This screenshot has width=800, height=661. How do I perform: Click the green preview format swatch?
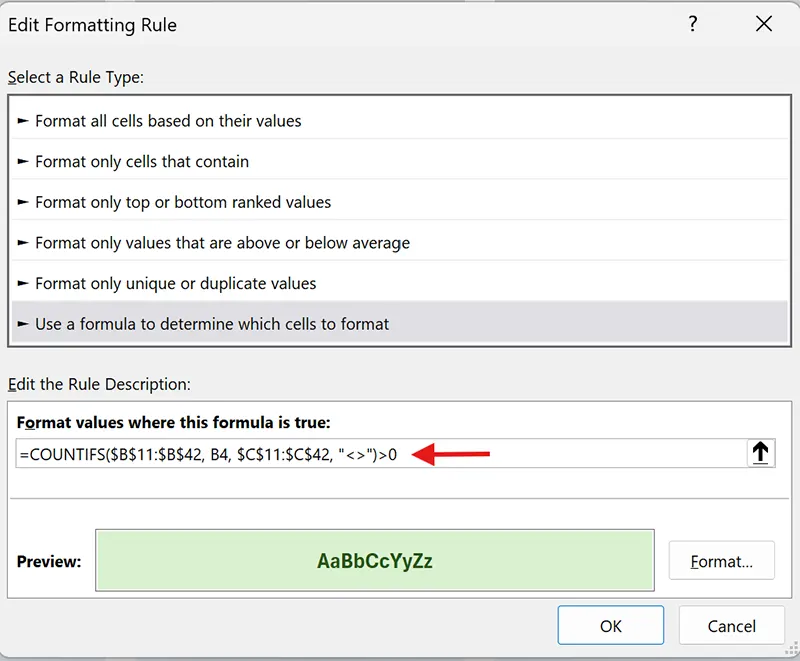point(375,561)
